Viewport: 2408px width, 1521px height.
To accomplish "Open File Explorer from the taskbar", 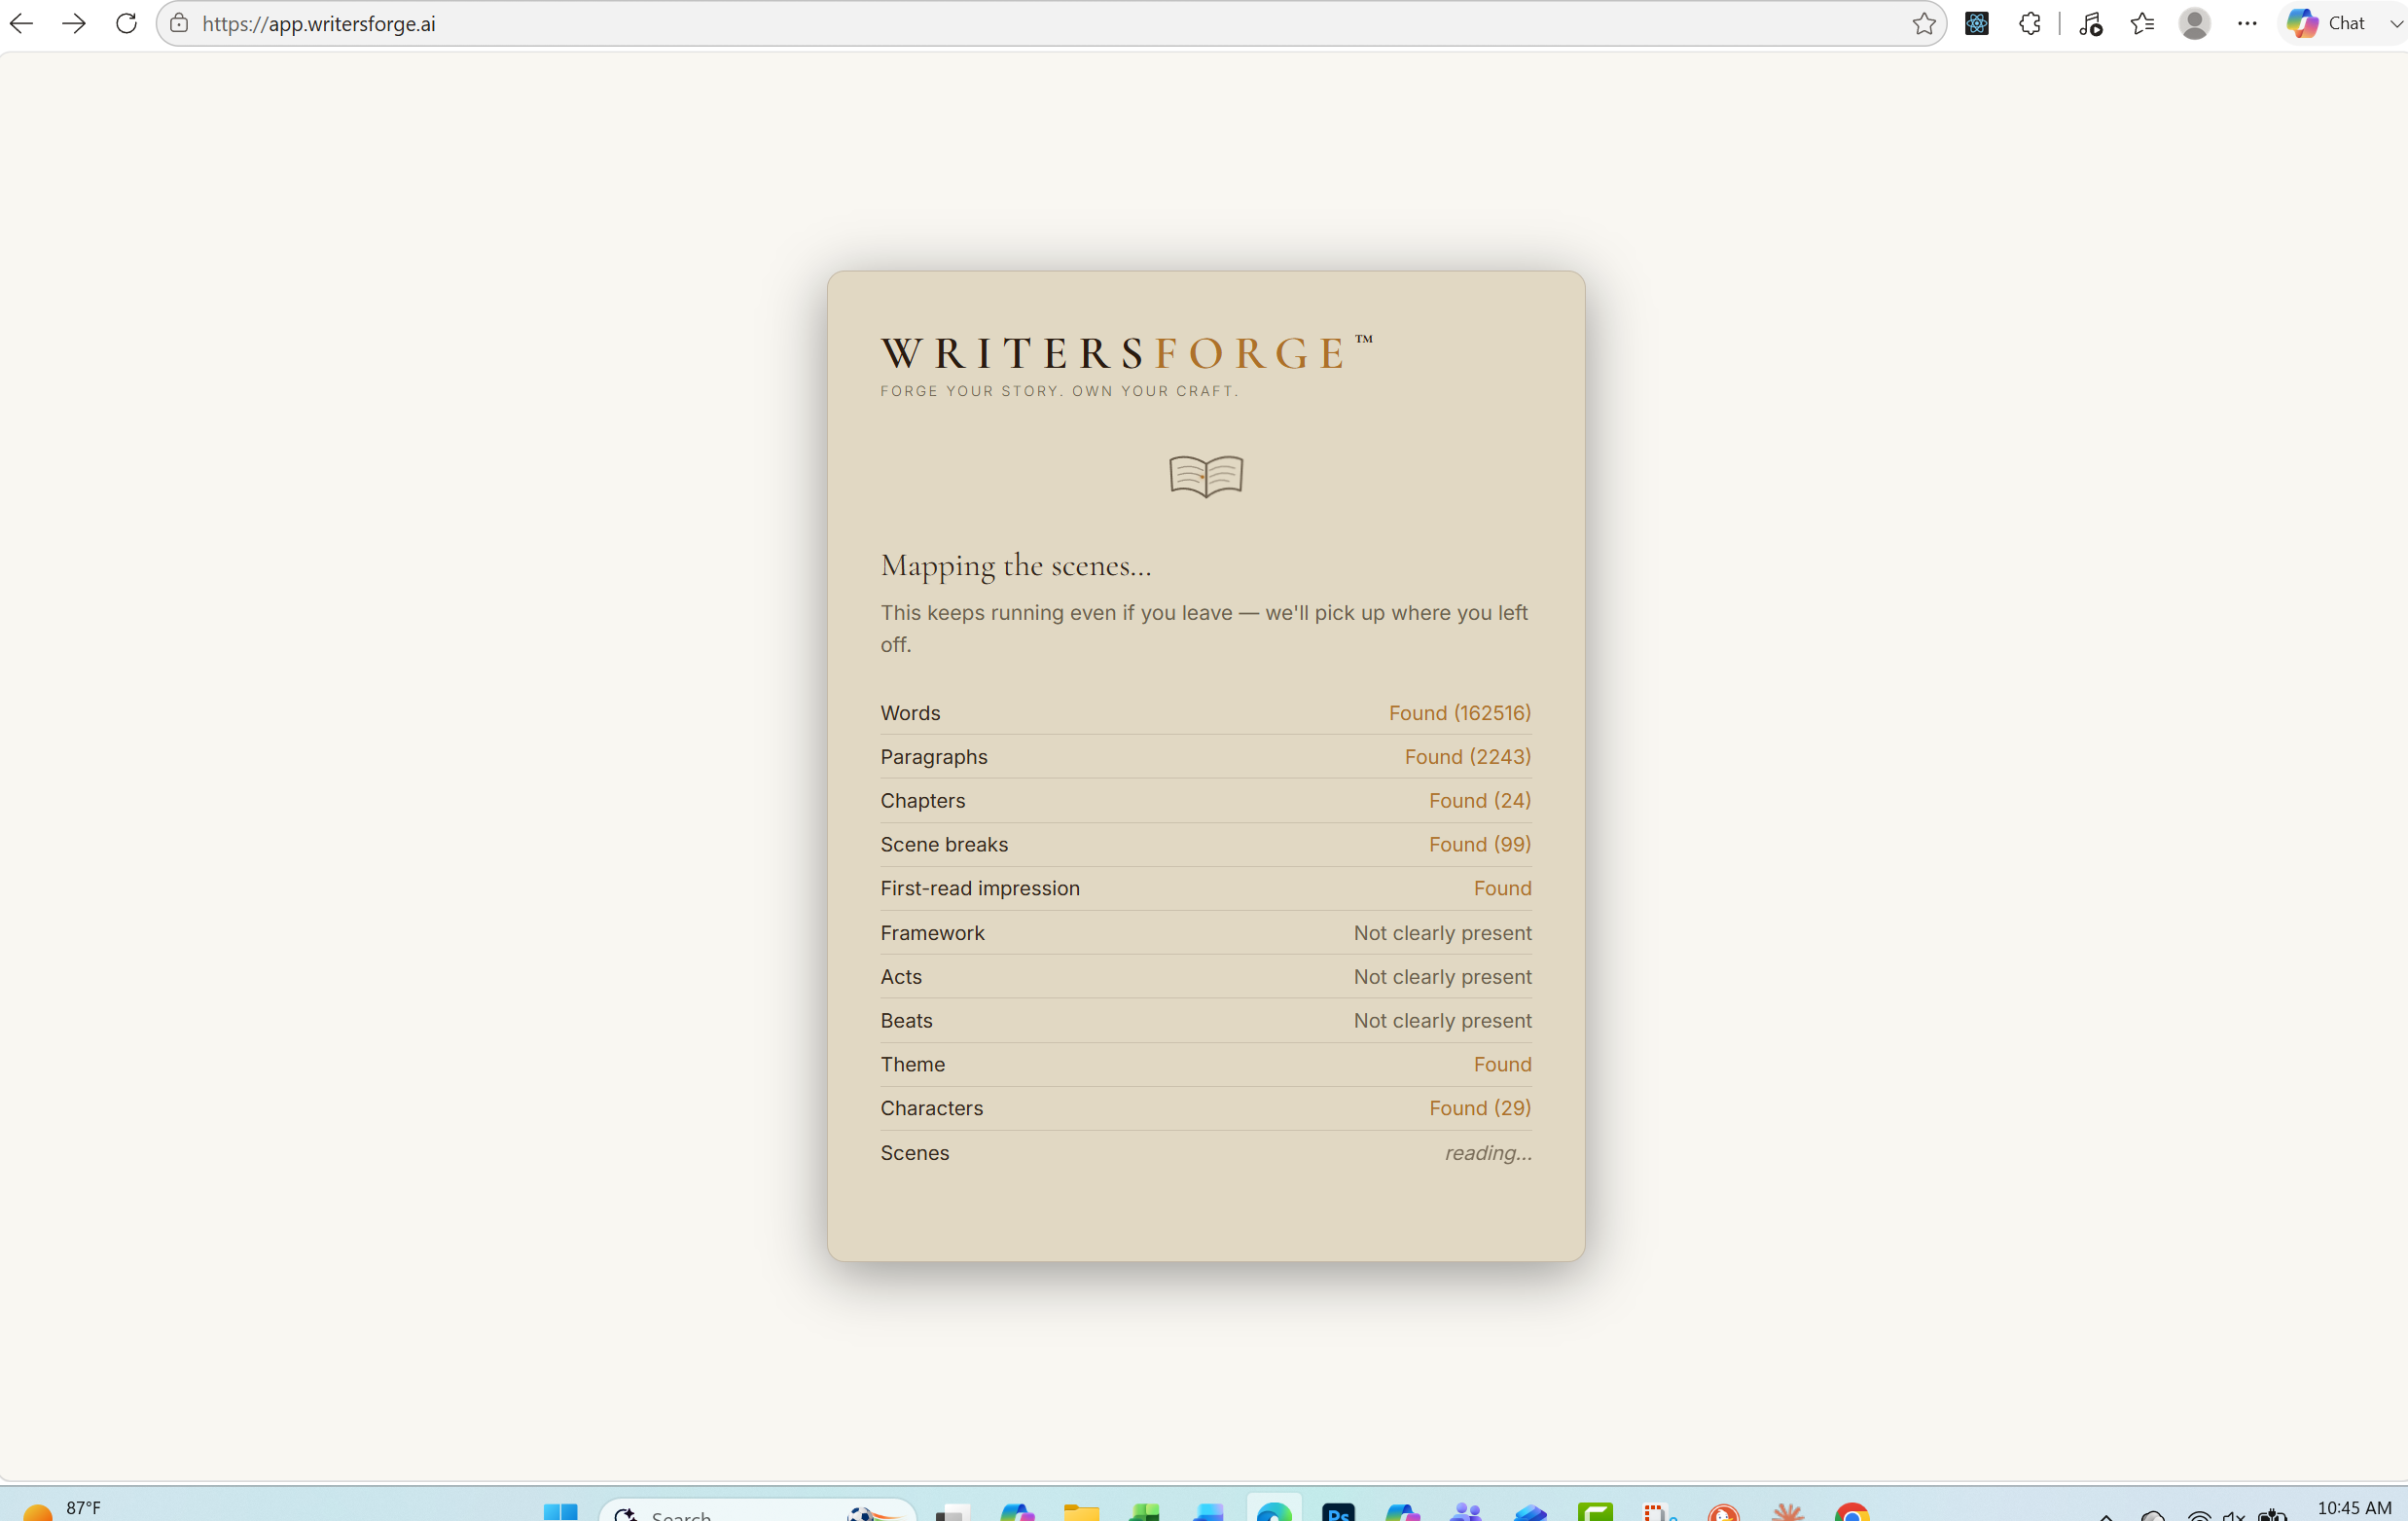I will point(1081,1511).
